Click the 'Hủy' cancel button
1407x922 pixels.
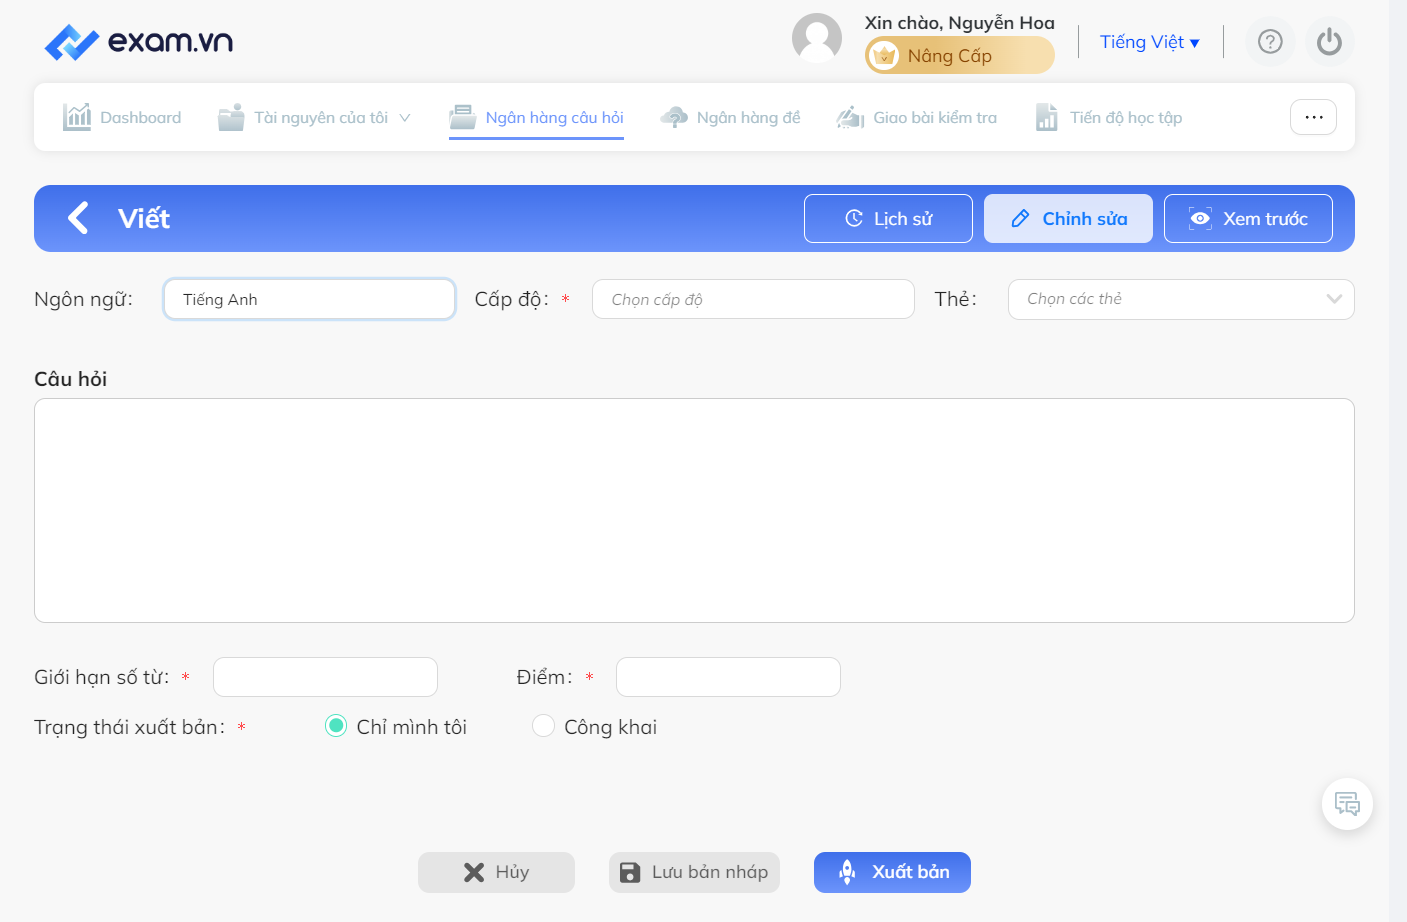pyautogui.click(x=496, y=872)
